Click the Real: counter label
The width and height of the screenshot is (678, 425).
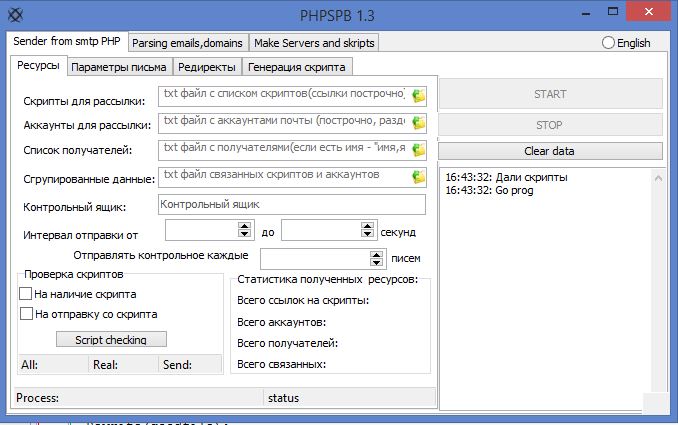[x=105, y=364]
